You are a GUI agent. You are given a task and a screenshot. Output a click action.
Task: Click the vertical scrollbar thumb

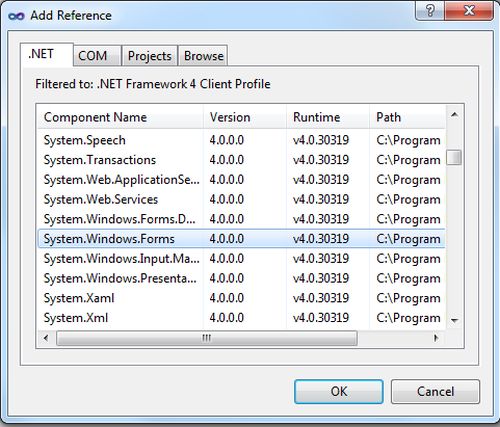pyautogui.click(x=454, y=157)
